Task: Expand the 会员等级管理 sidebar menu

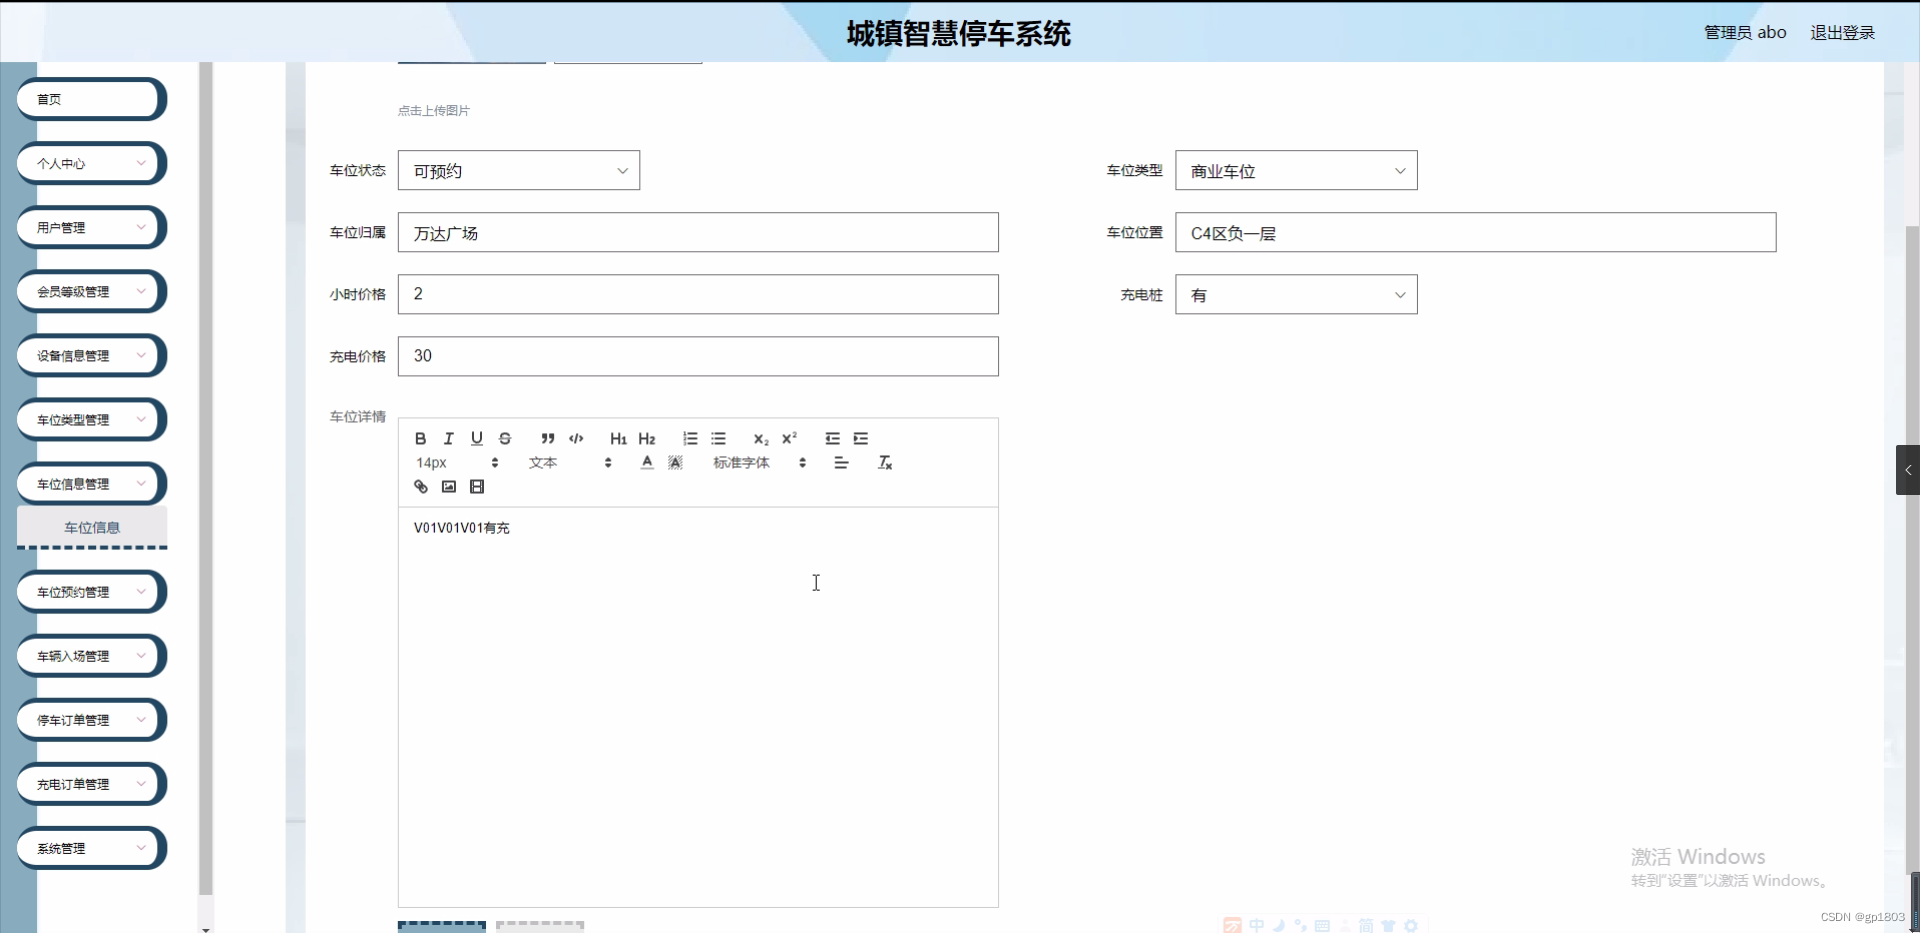Action: coord(90,291)
